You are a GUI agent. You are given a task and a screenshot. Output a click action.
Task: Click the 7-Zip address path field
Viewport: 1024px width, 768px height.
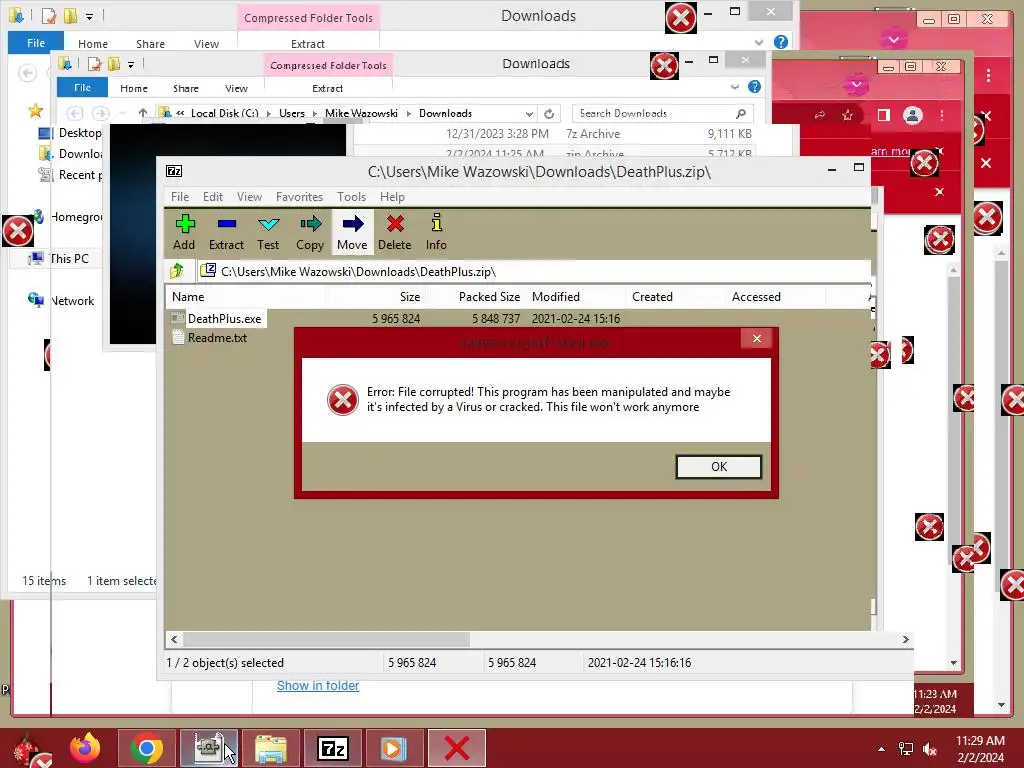(x=534, y=271)
